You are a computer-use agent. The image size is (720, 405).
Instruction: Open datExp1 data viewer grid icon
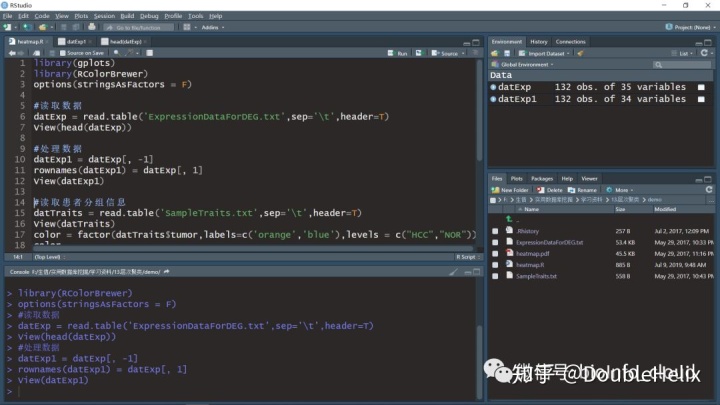coord(701,99)
